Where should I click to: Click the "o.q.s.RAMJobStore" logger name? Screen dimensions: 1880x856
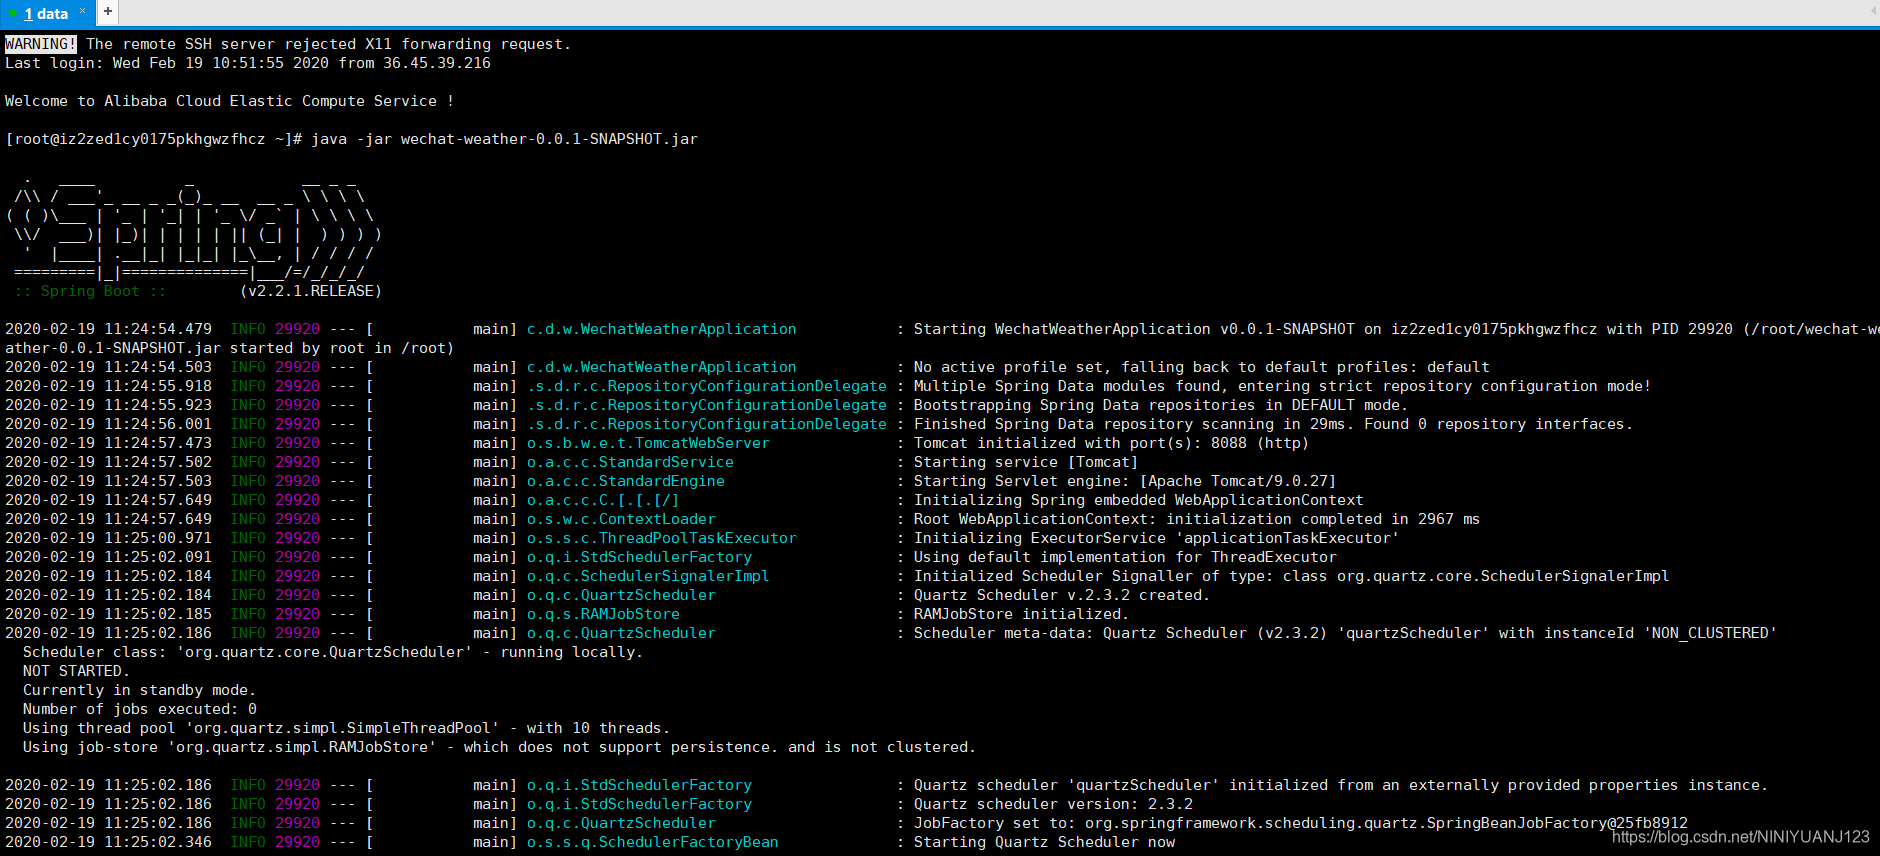(x=603, y=614)
